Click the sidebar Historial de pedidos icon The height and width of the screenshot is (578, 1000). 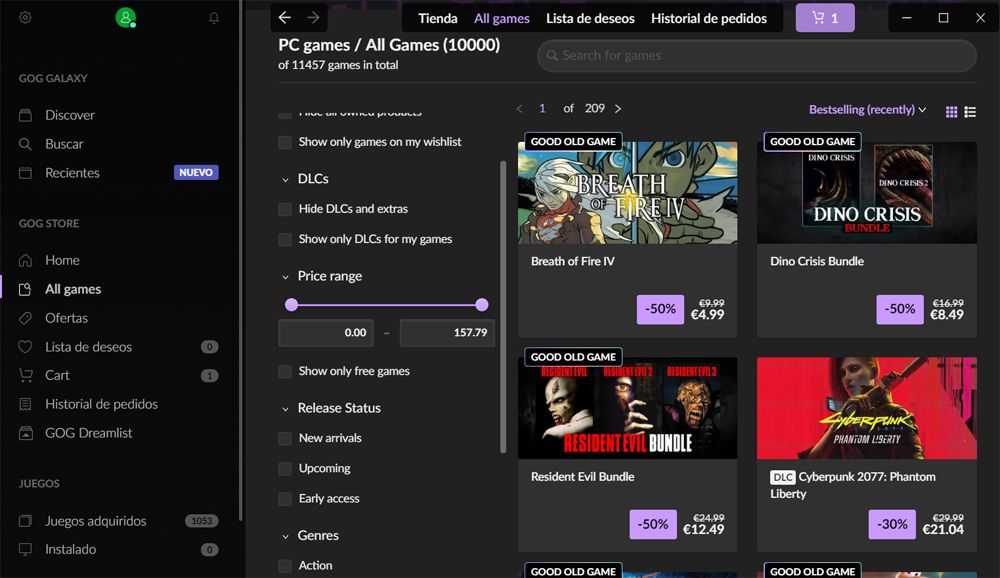coord(26,404)
